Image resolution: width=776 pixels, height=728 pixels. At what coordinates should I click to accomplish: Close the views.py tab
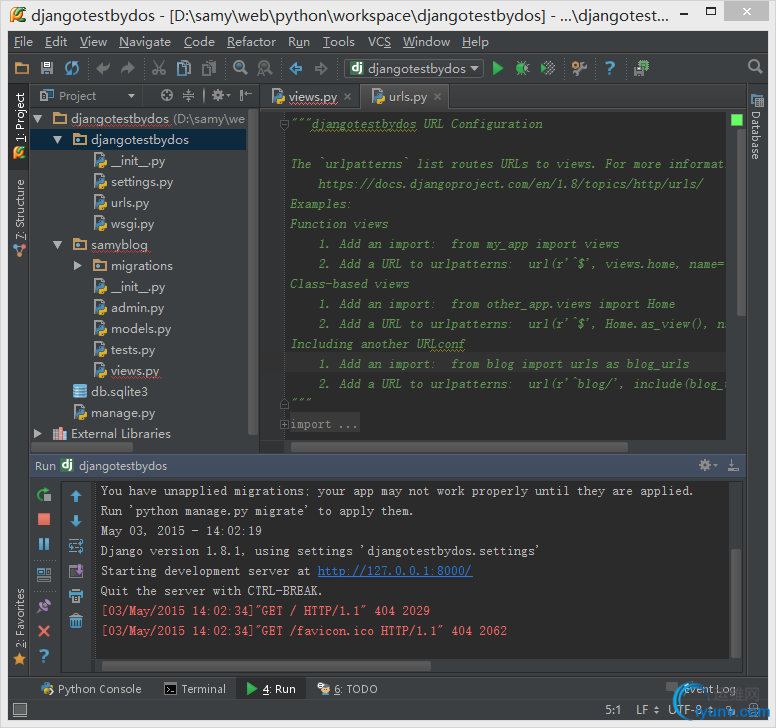coord(347,97)
